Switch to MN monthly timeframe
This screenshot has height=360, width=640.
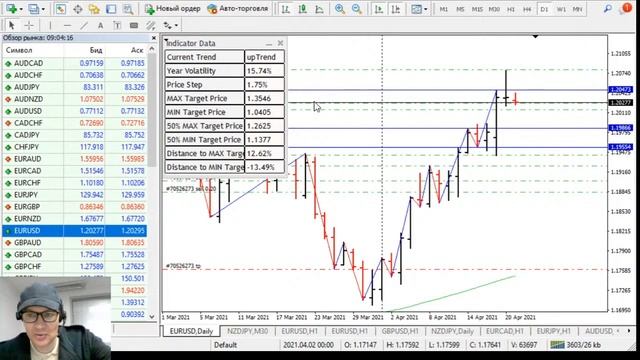tap(578, 9)
